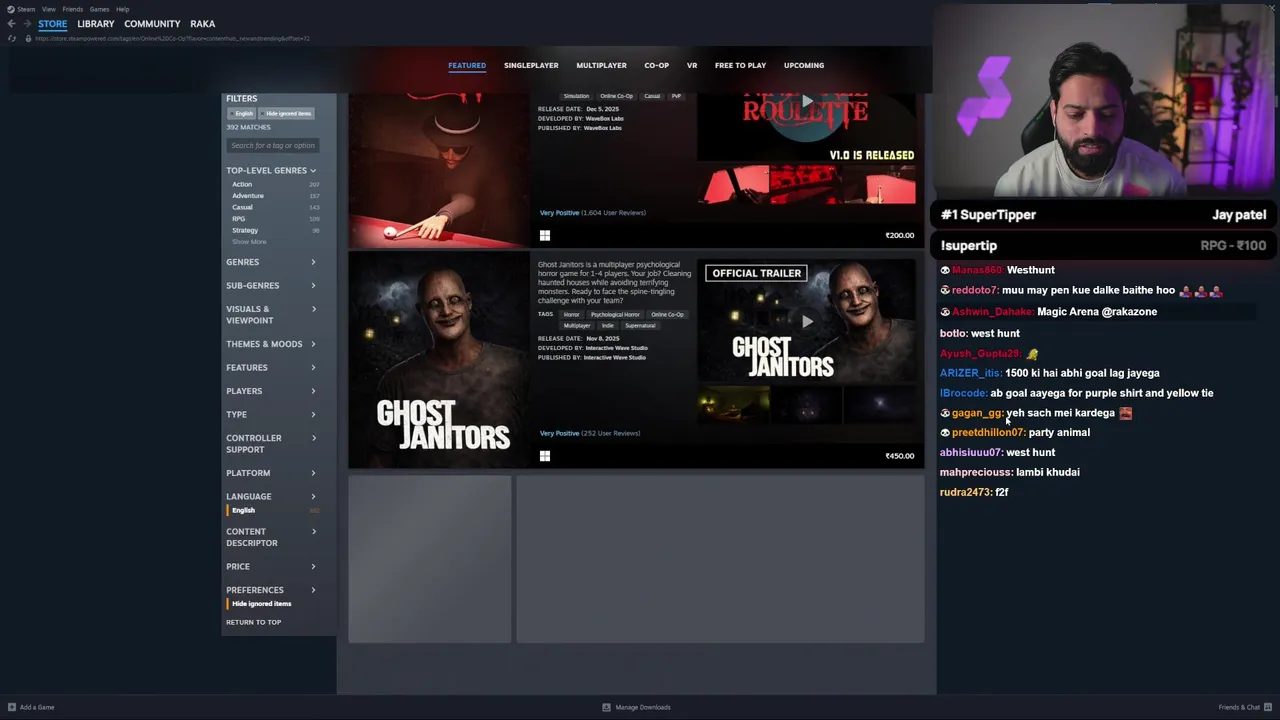Click Show More under top-level genres
The width and height of the screenshot is (1280, 720).
[249, 242]
